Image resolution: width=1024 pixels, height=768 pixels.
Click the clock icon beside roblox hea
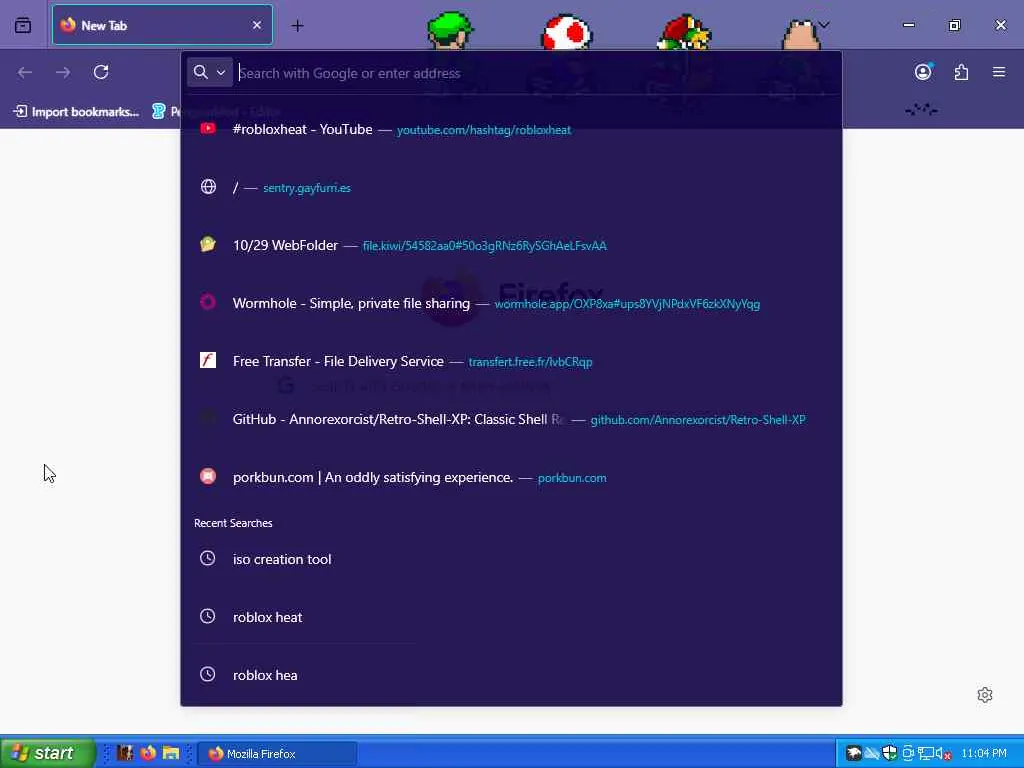pos(208,674)
